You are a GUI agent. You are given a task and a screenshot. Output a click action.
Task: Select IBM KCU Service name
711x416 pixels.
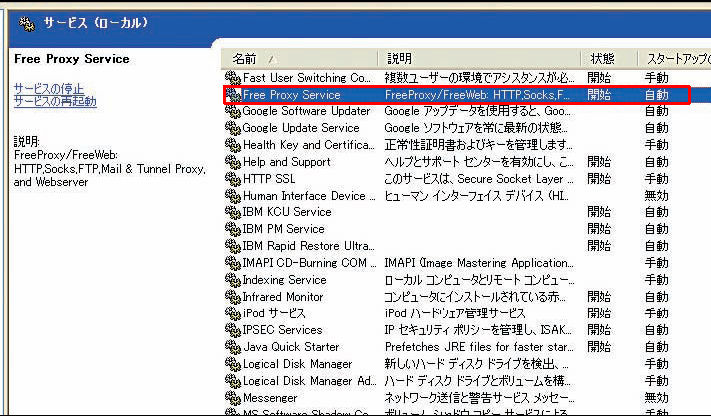[287, 212]
